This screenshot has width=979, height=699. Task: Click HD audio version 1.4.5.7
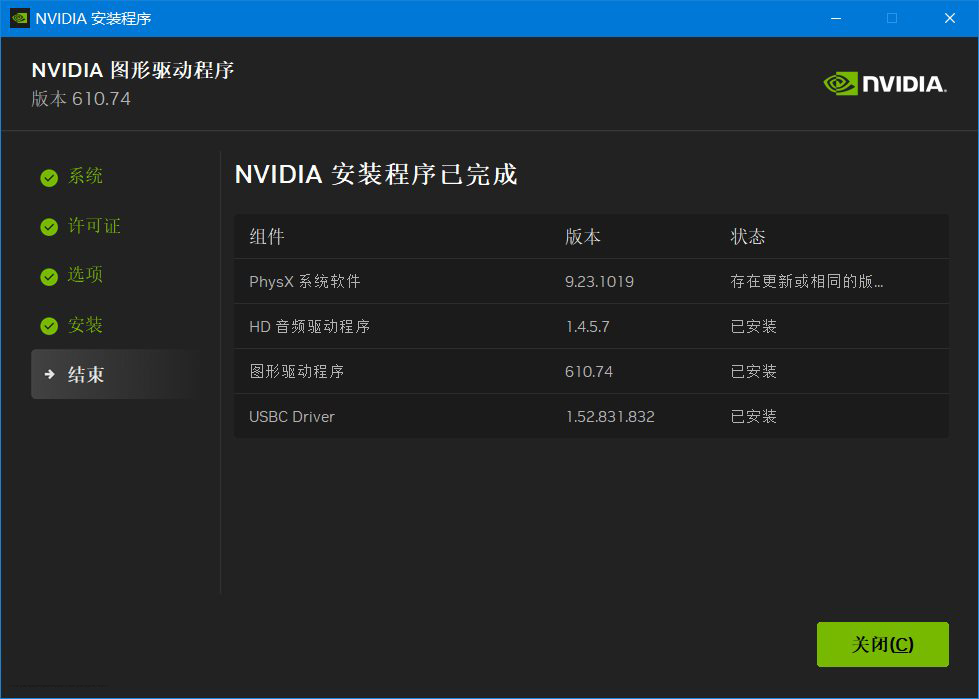point(588,326)
